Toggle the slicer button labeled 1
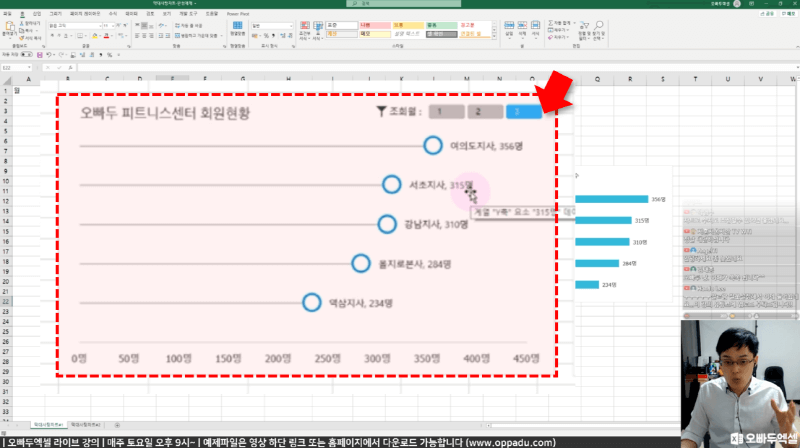 click(444, 112)
